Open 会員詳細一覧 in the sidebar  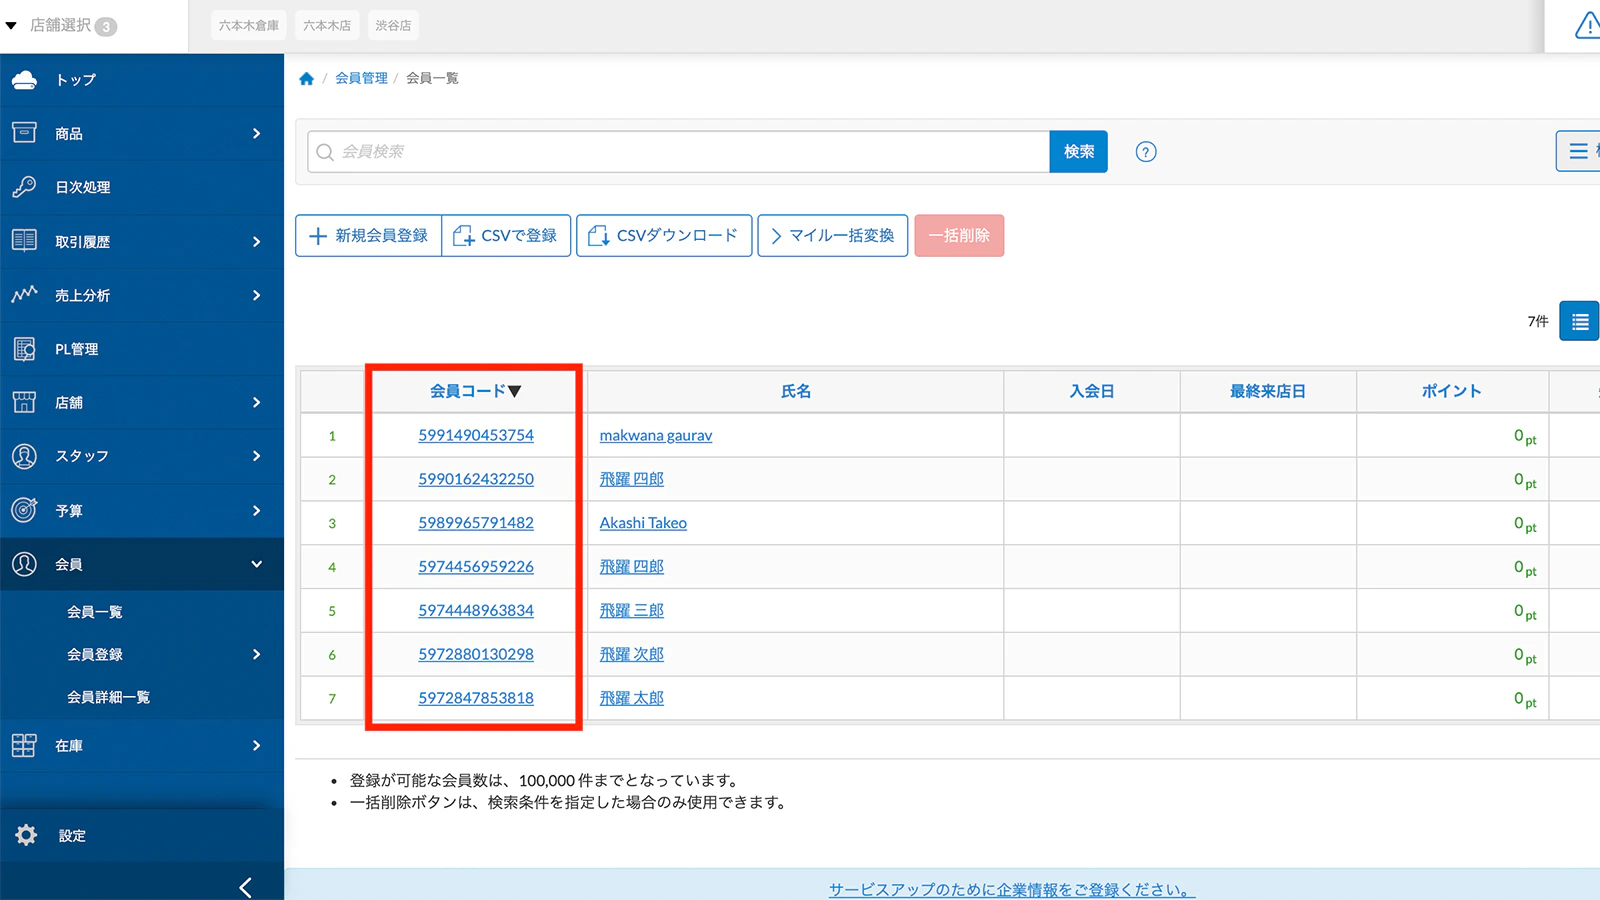click(108, 697)
